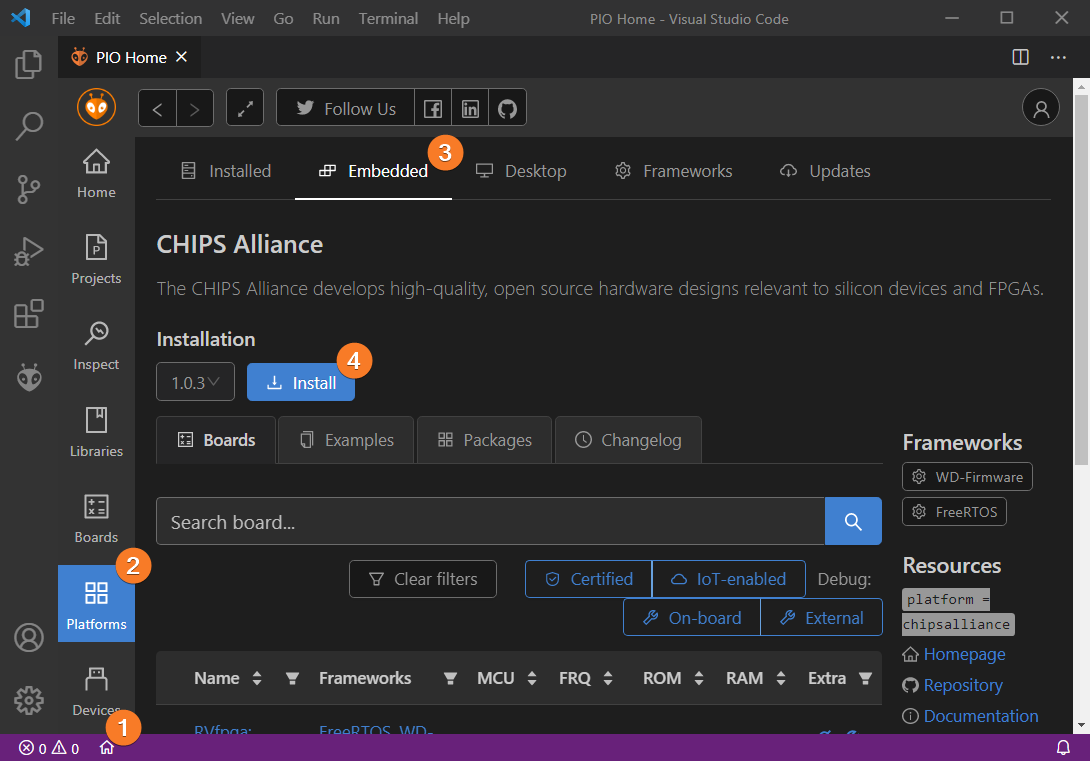1090x761 pixels.
Task: Click the search board magnifier button
Action: click(853, 521)
